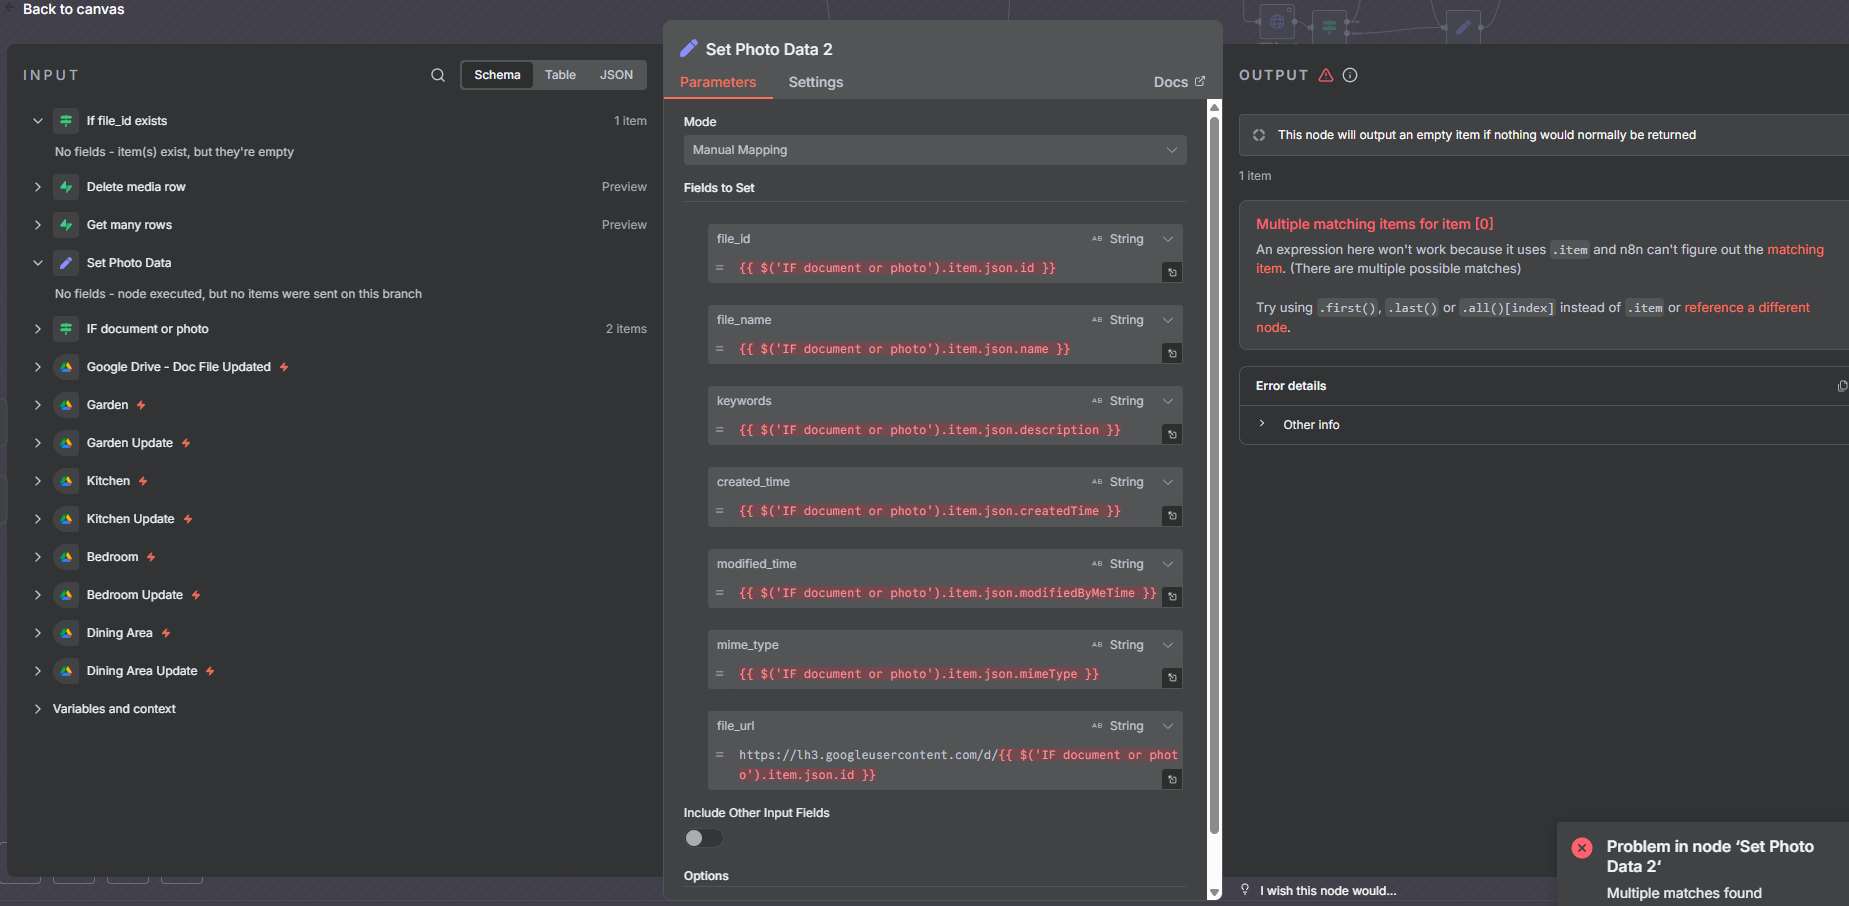The height and width of the screenshot is (906, 1849).
Task: Select the Parameters tab
Action: [718, 82]
